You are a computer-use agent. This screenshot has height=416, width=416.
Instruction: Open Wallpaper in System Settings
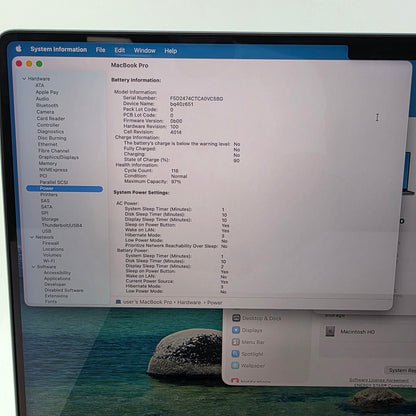click(248, 366)
